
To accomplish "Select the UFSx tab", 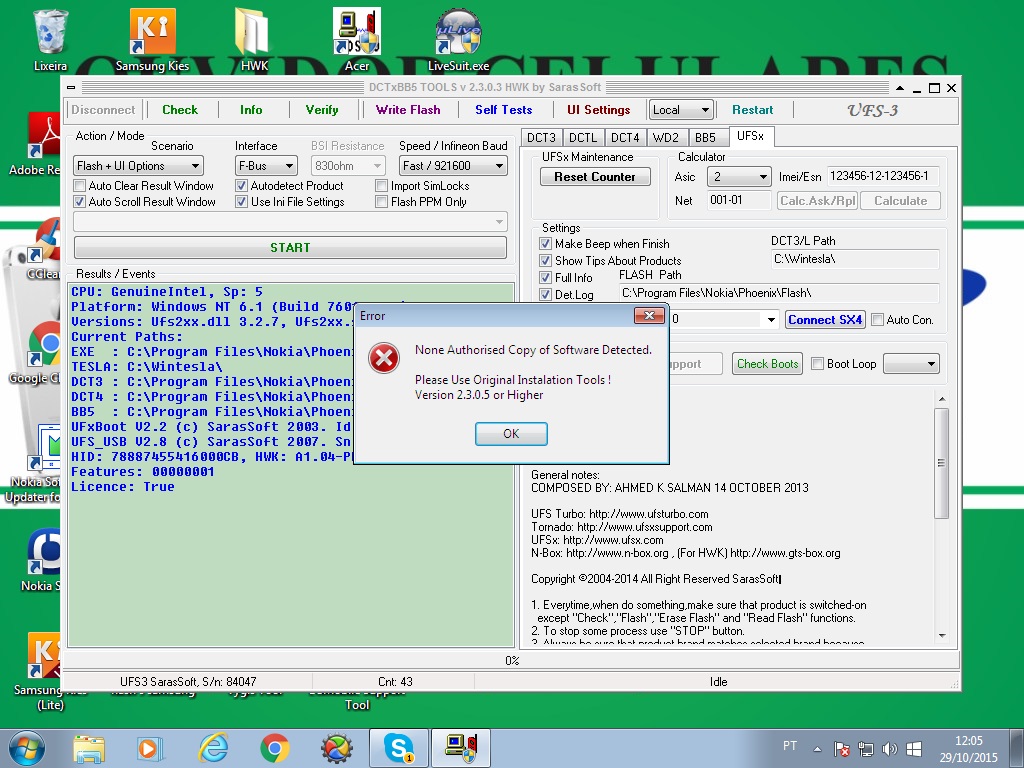I will pyautogui.click(x=750, y=136).
